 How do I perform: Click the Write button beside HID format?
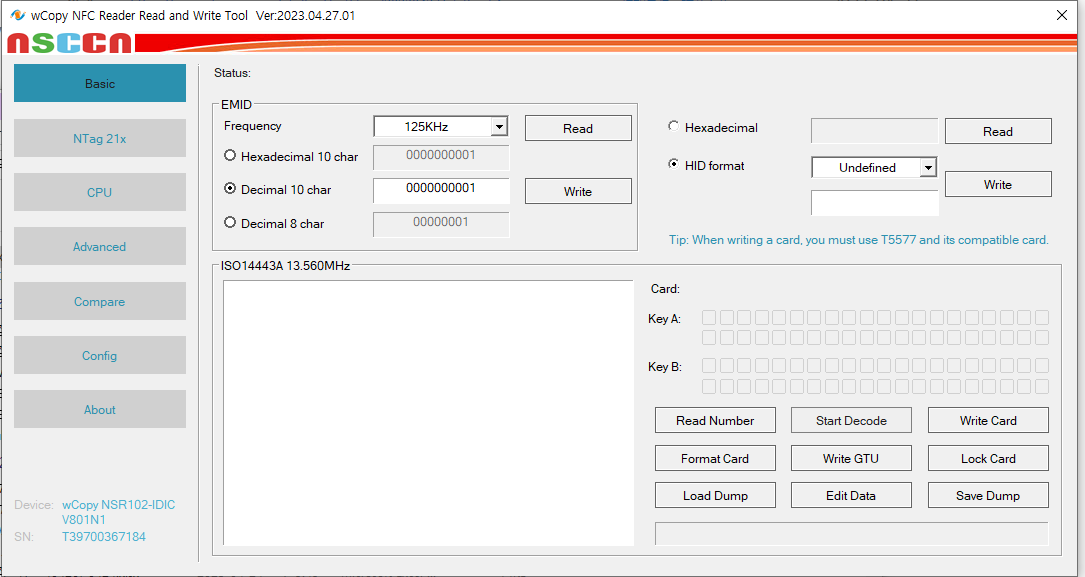pos(998,184)
